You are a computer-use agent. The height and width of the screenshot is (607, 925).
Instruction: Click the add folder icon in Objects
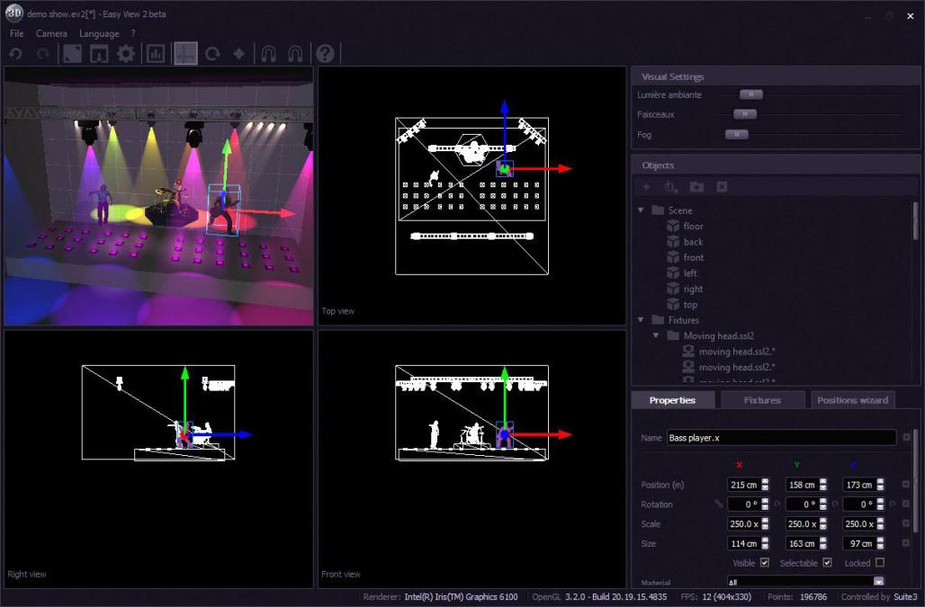[696, 187]
